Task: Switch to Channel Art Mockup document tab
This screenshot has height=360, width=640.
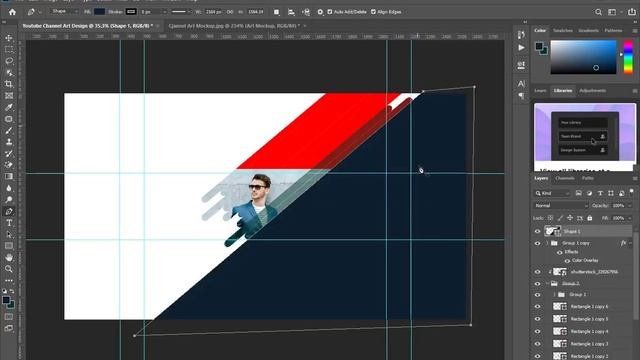Action: click(x=234, y=26)
